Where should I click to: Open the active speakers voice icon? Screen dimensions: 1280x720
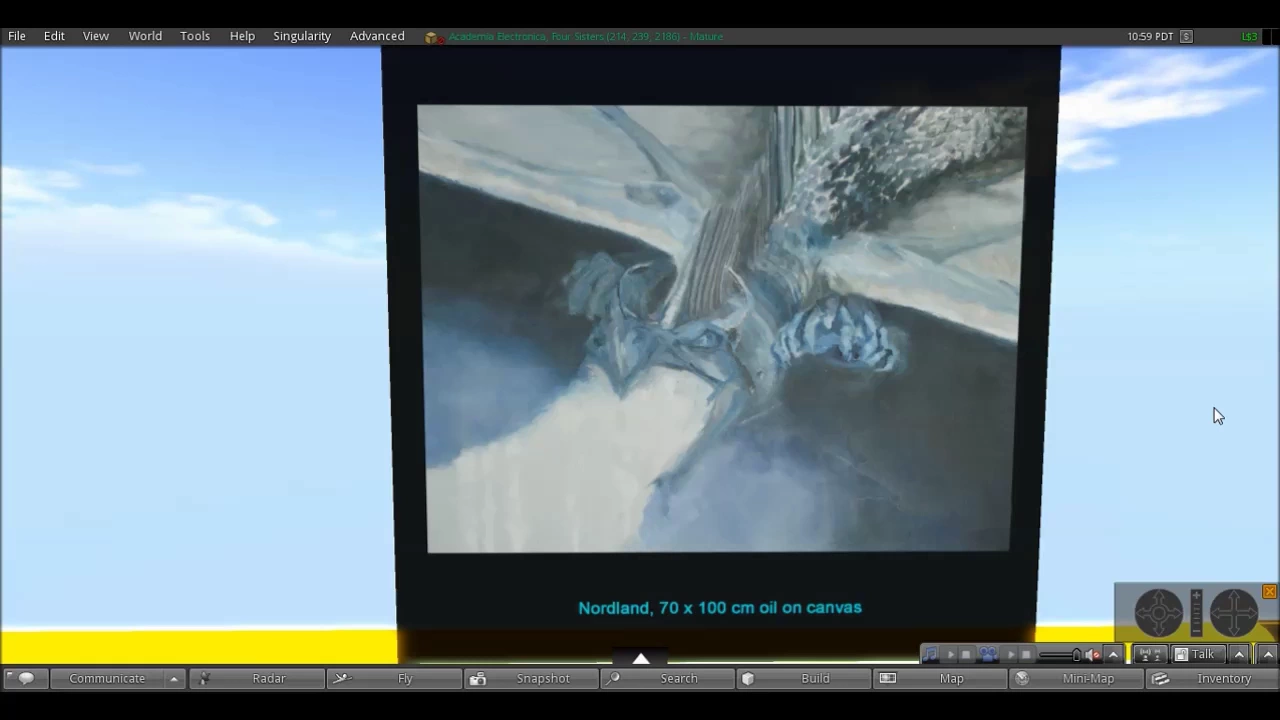coord(1151,655)
